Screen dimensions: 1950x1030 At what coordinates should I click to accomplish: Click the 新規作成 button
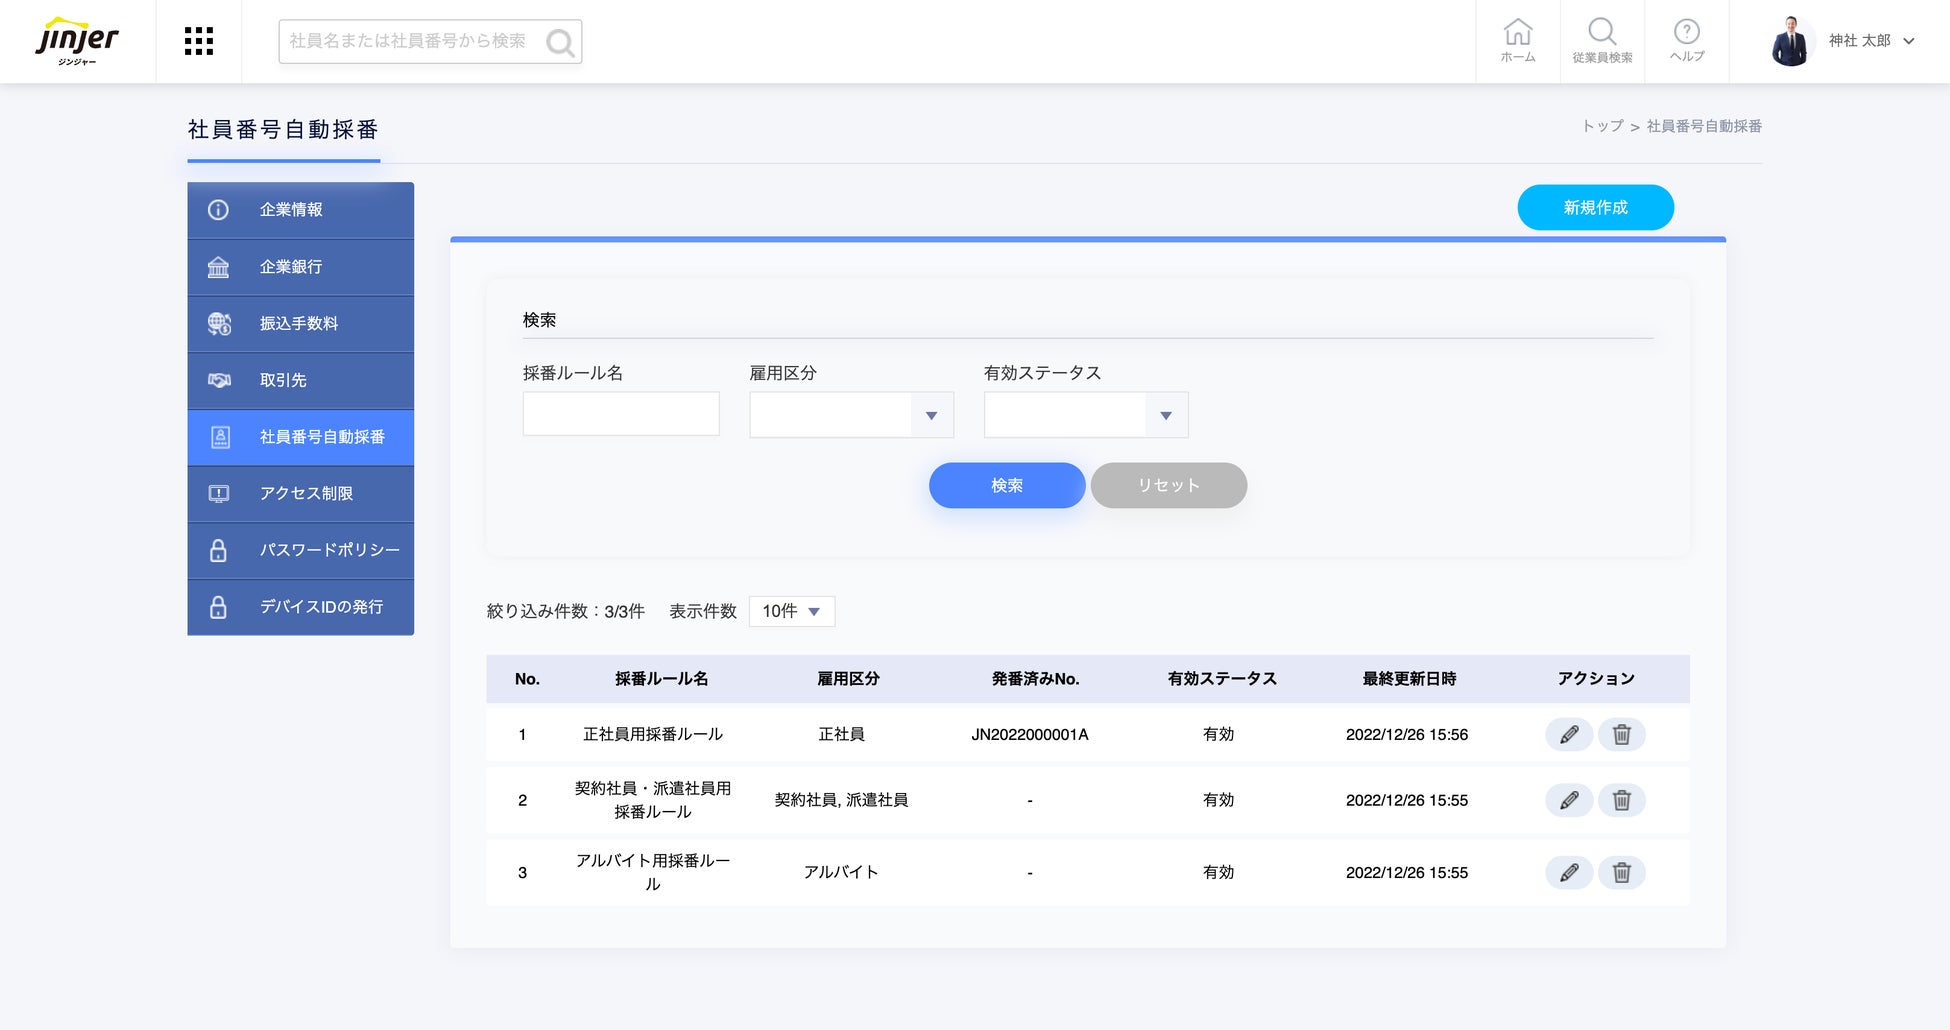[x=1595, y=207]
